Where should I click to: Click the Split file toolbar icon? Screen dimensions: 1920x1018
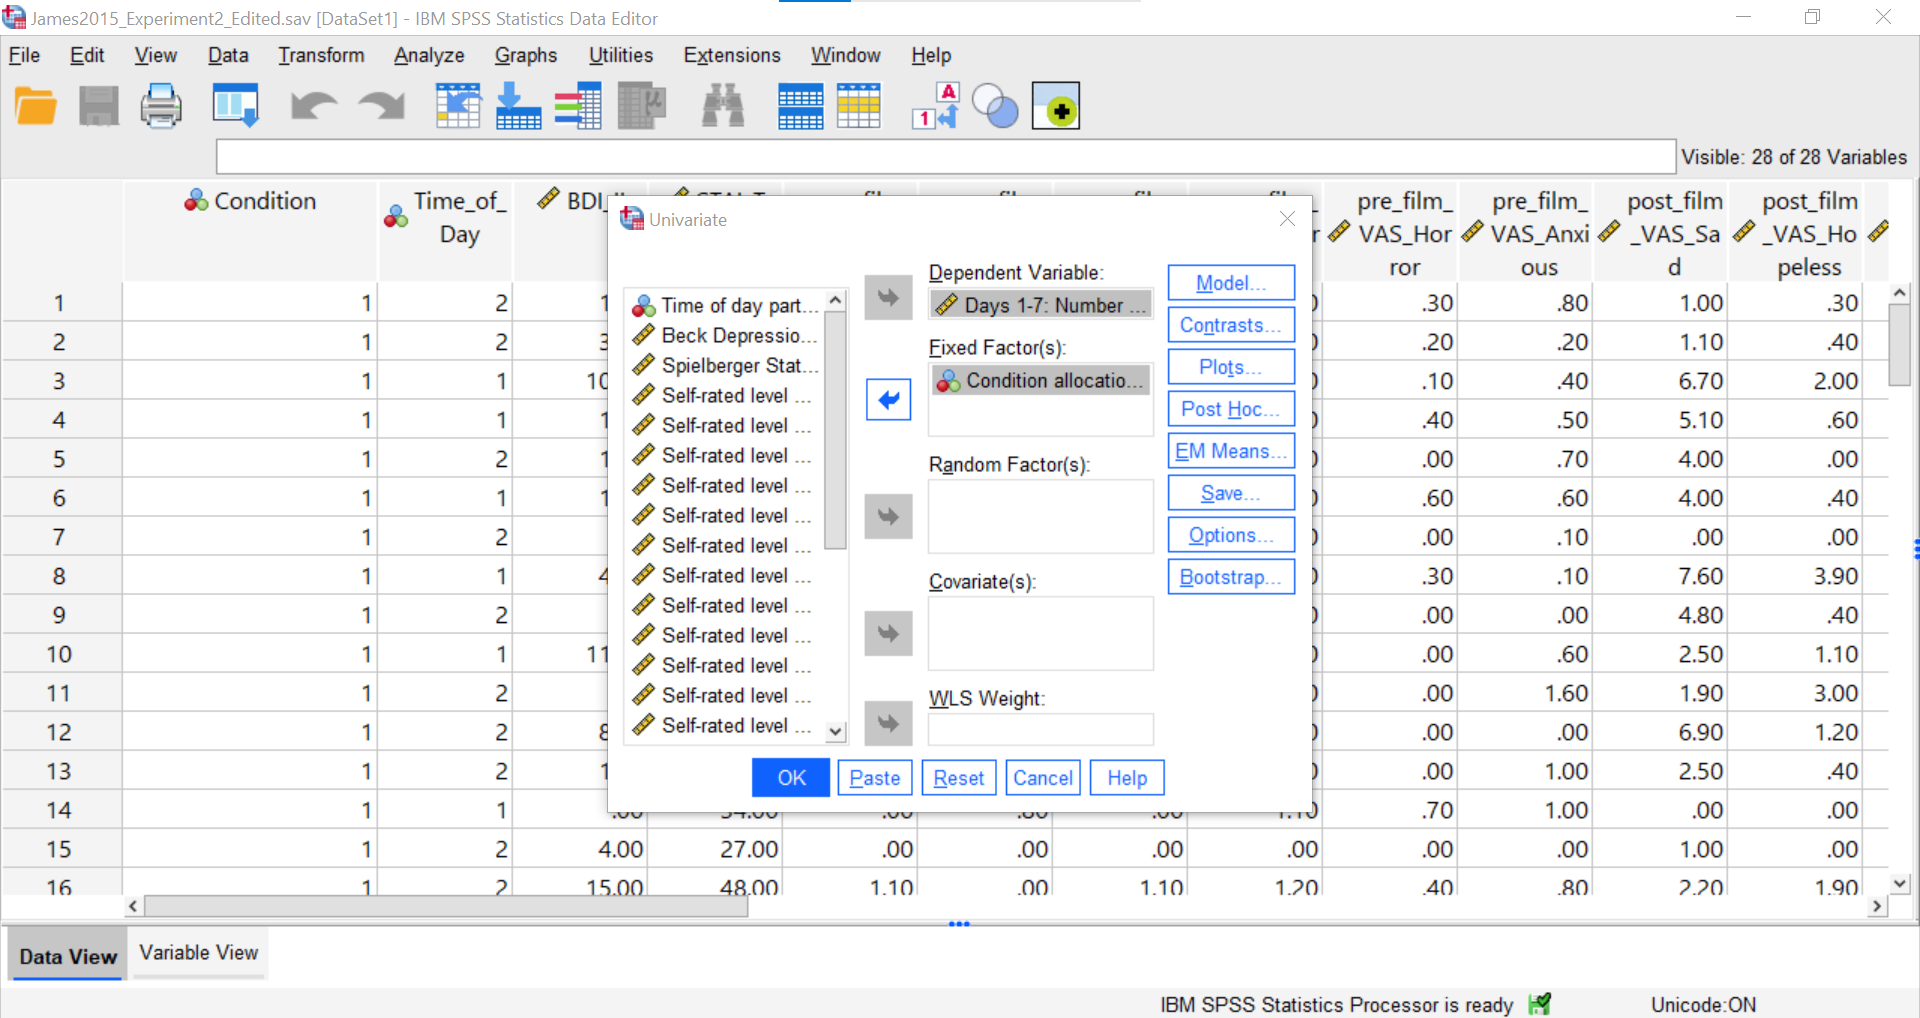point(800,106)
